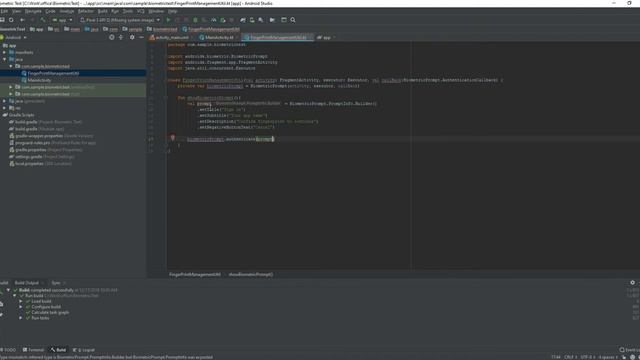
Task: Open the Build menu
Action: 102,11
